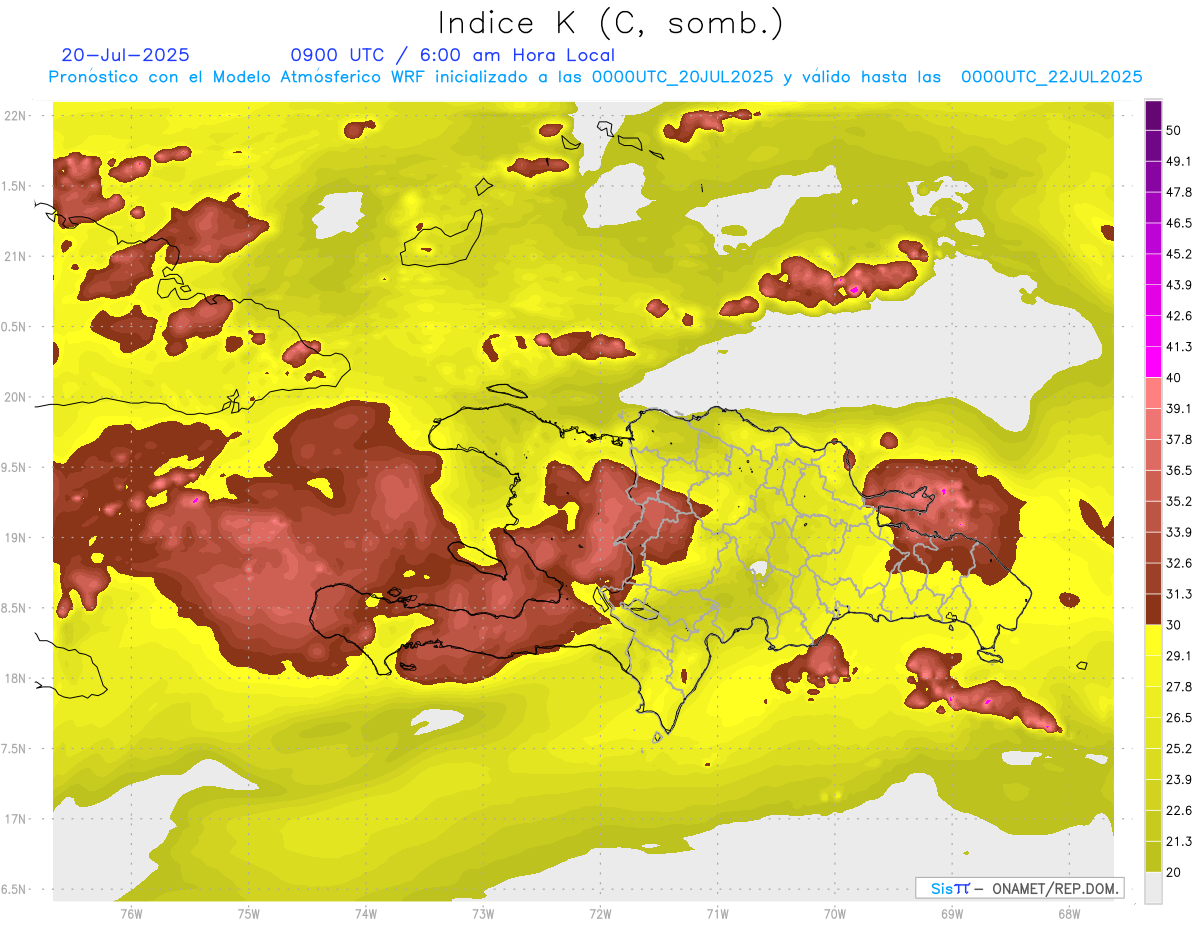
Task: Click the "35.2" color scale value
Action: (x=1179, y=501)
